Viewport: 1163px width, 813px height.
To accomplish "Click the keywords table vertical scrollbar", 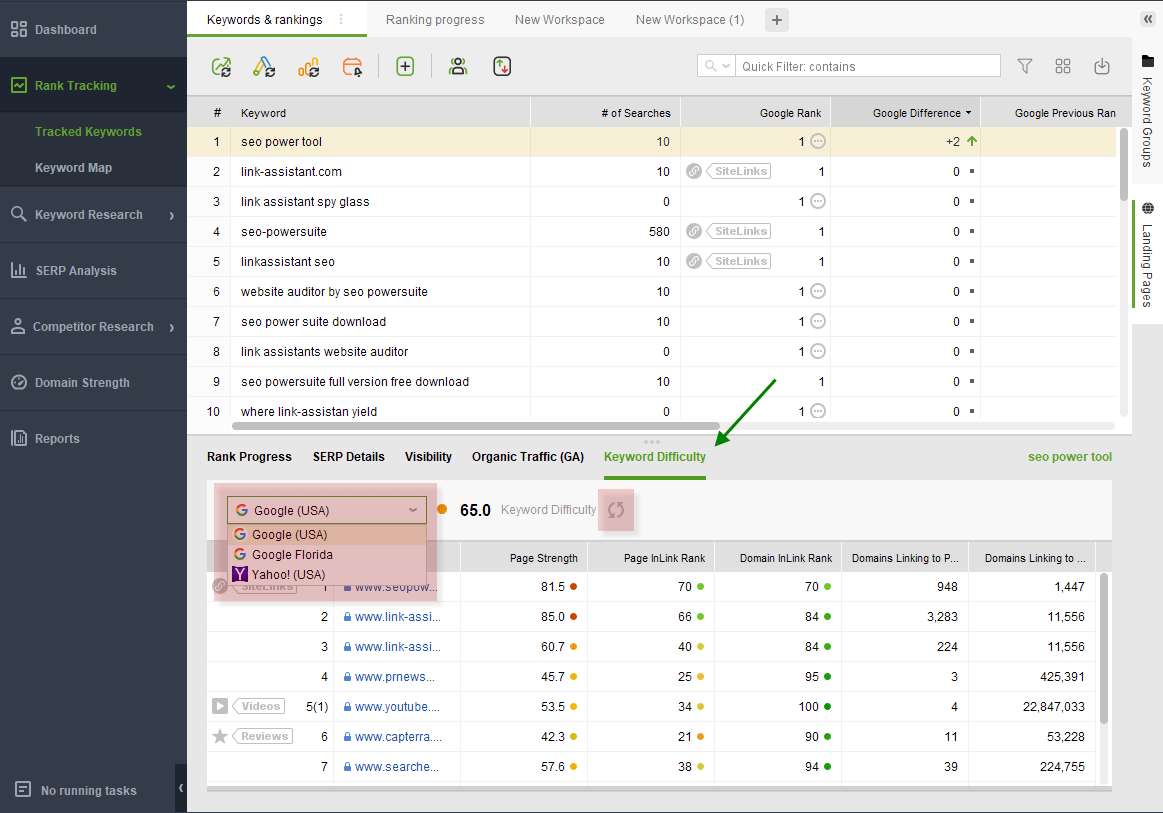I will 1124,163.
